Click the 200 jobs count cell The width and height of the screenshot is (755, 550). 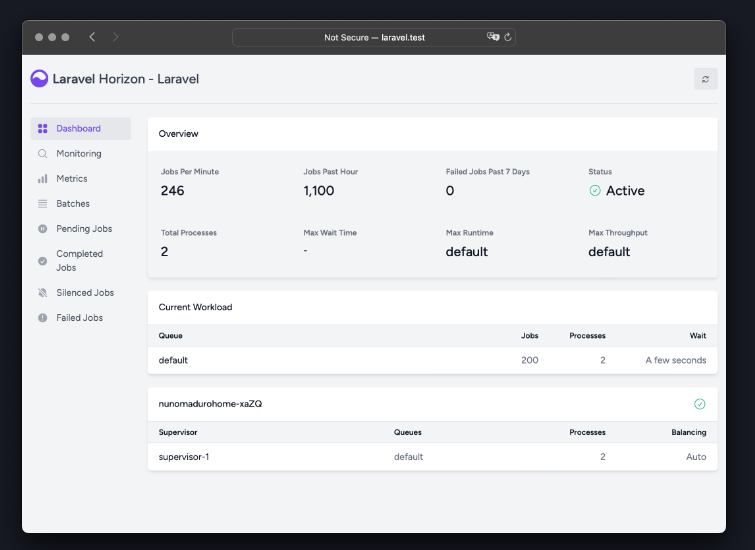530,360
